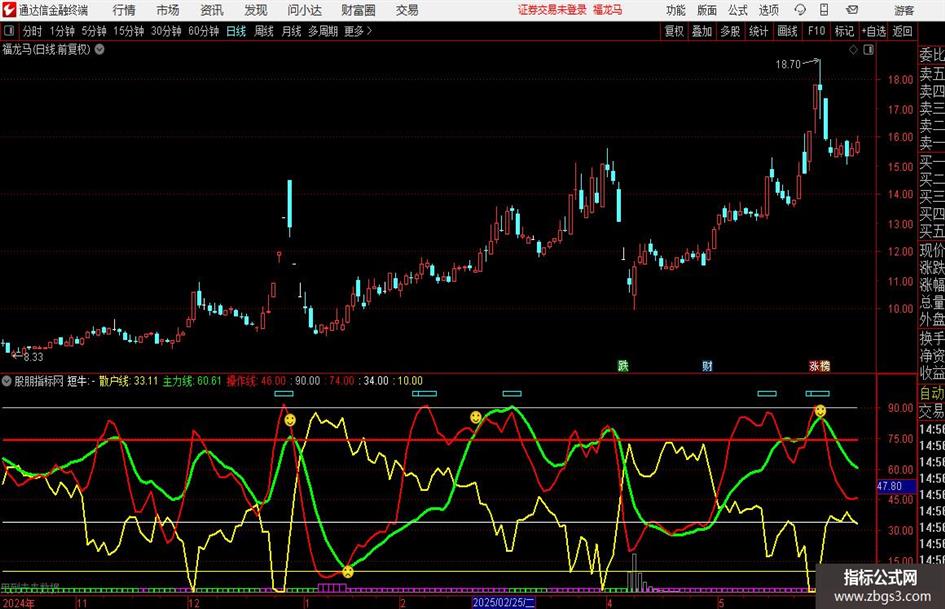Click the red 福龙马 stock name in title bar
Image resolution: width=945 pixels, height=609 pixels.
(607, 10)
